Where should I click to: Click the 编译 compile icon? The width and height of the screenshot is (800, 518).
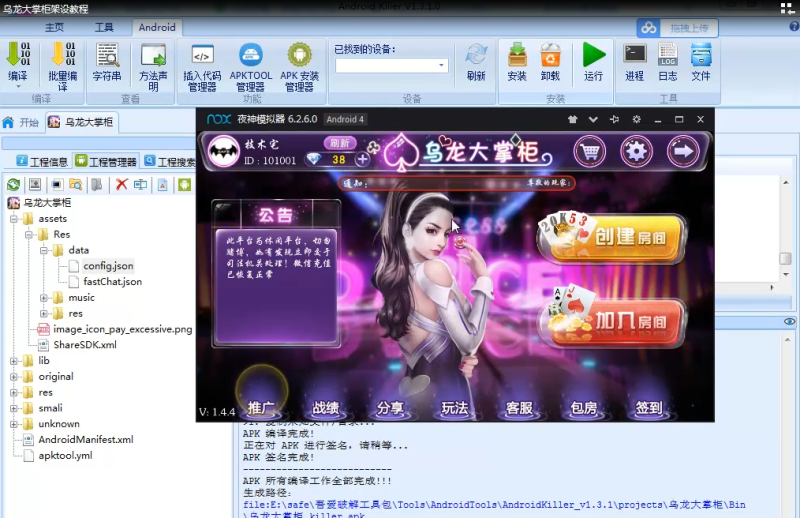(18, 55)
